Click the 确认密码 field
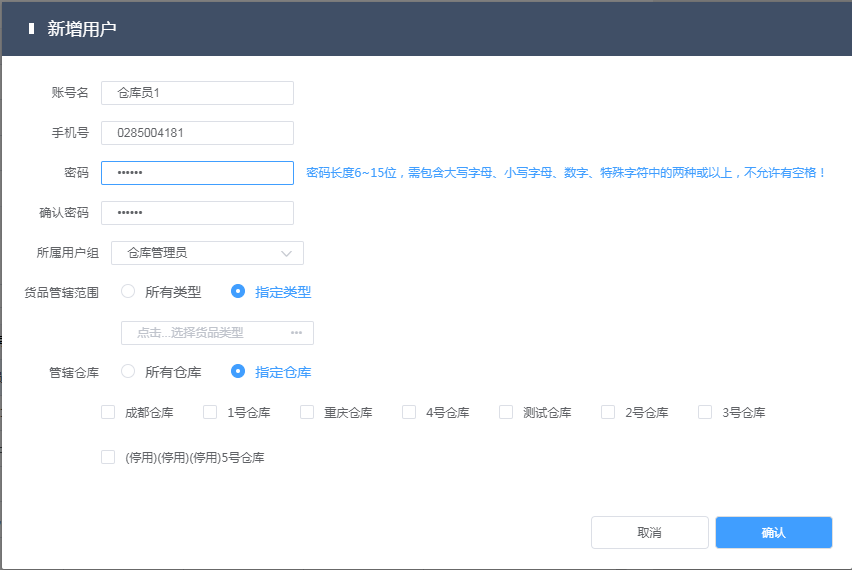Viewport: 852px width, 570px height. tap(197, 213)
